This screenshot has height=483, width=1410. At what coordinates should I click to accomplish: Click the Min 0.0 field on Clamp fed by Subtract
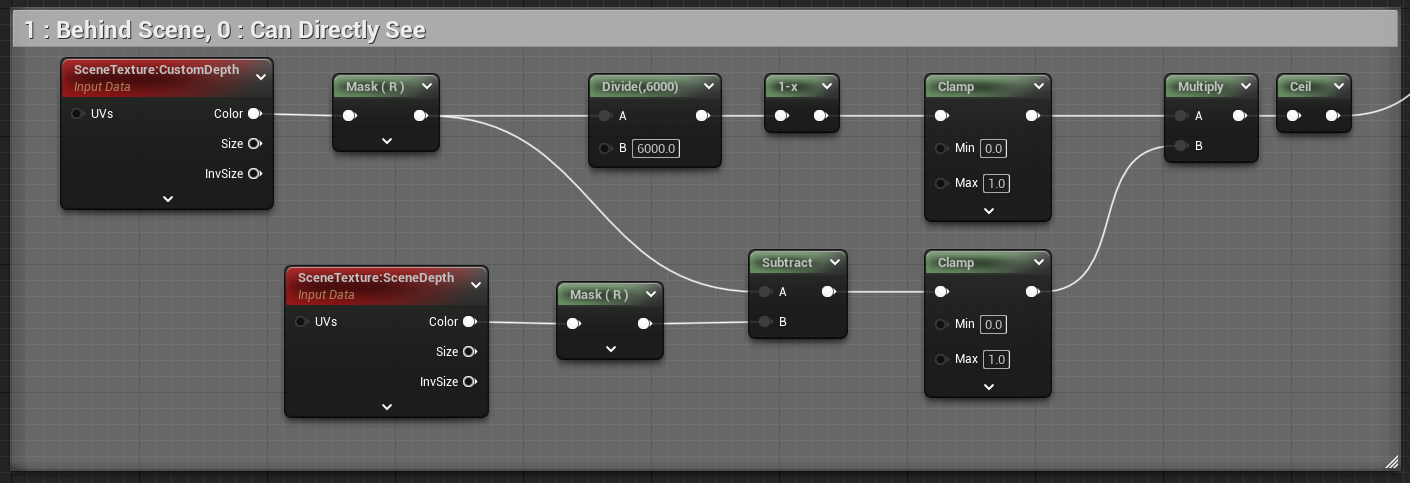(994, 324)
